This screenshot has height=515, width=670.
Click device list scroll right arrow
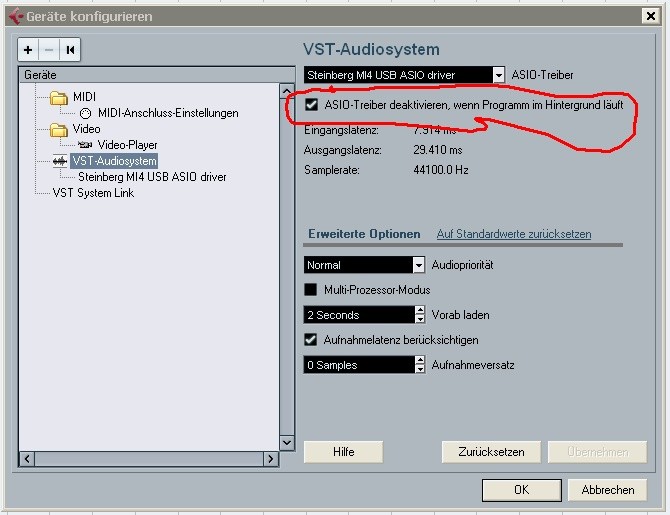point(270,459)
